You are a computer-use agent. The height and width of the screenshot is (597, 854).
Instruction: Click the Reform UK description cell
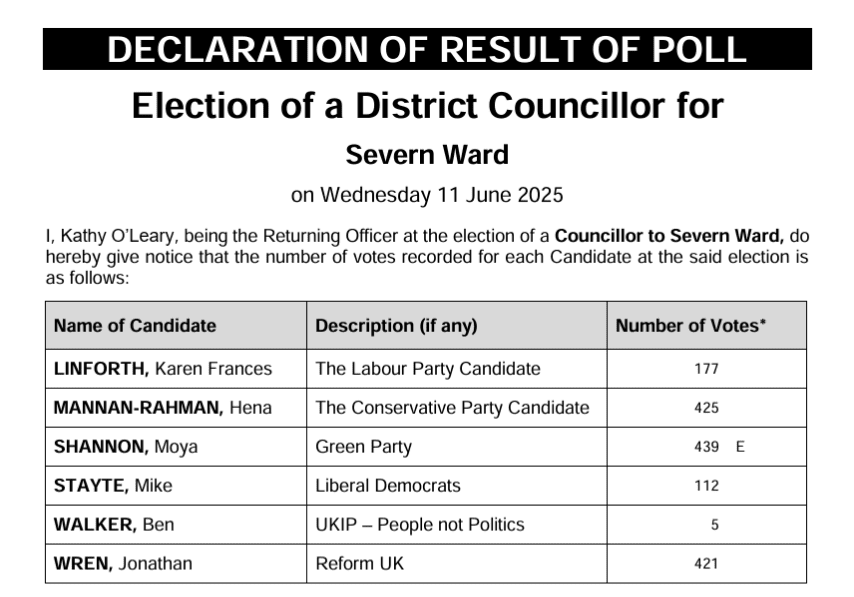[x=360, y=564]
